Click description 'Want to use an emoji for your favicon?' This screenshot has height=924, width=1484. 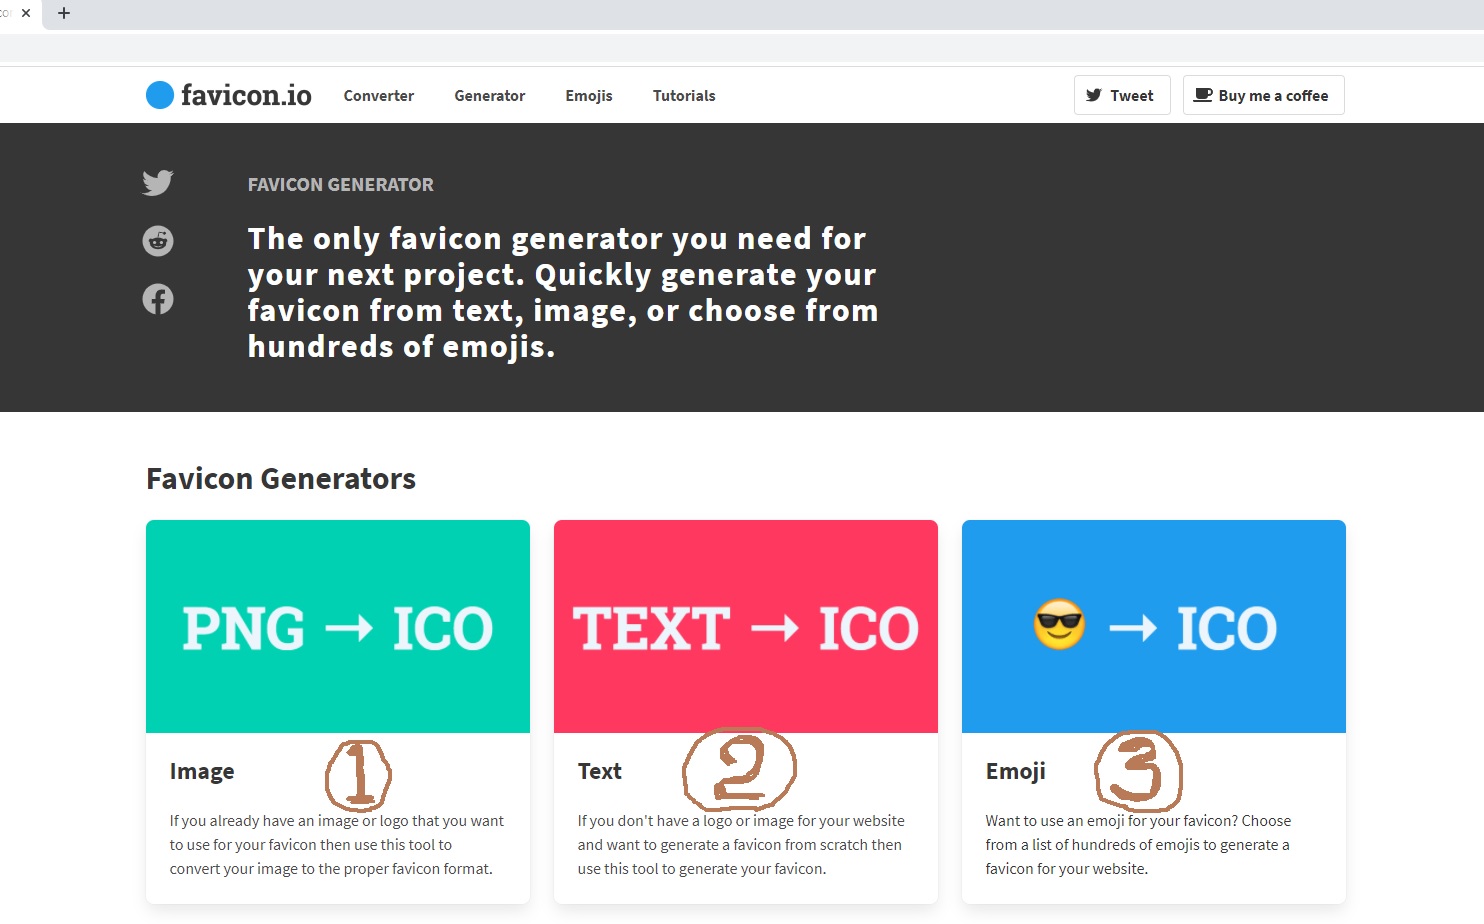pyautogui.click(x=1138, y=845)
